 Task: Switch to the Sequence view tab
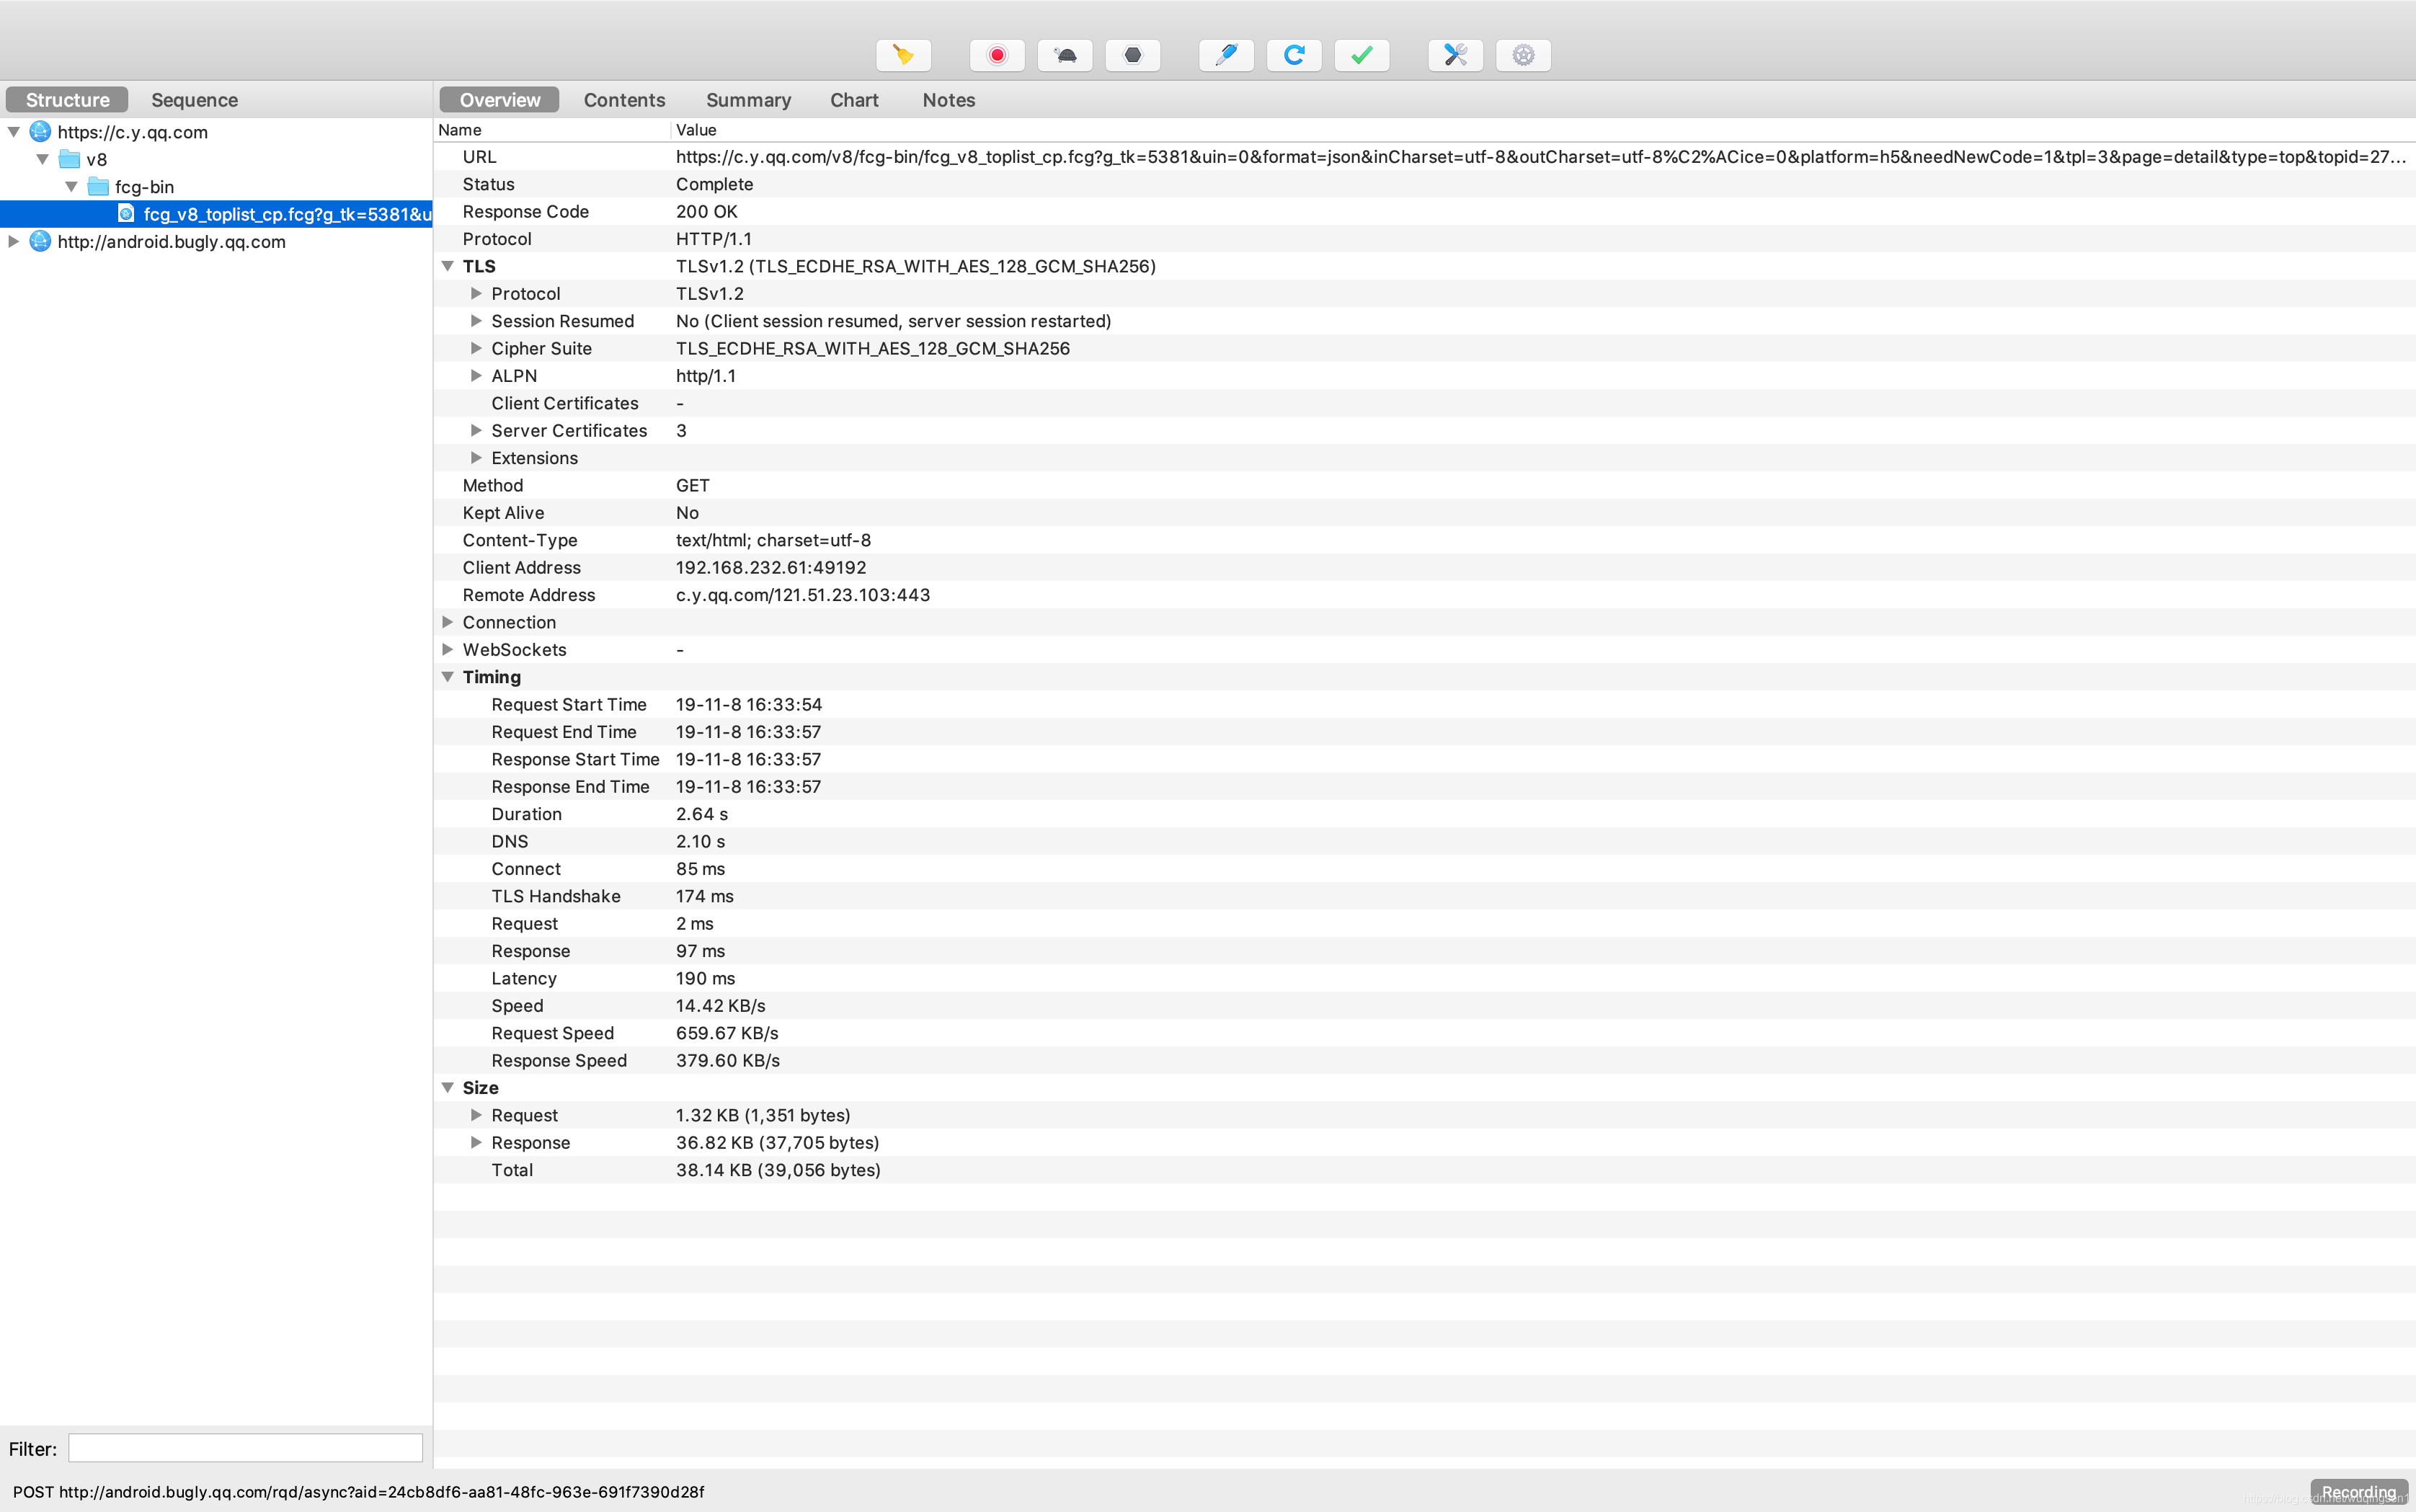[x=194, y=100]
